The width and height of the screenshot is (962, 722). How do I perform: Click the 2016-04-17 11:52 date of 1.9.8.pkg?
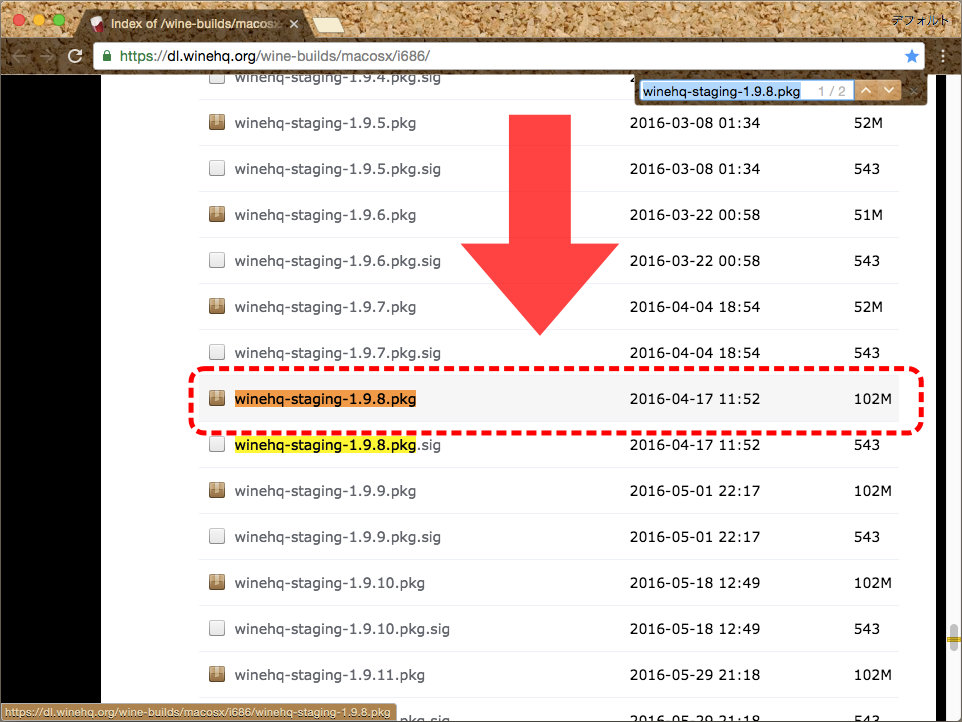coord(695,399)
